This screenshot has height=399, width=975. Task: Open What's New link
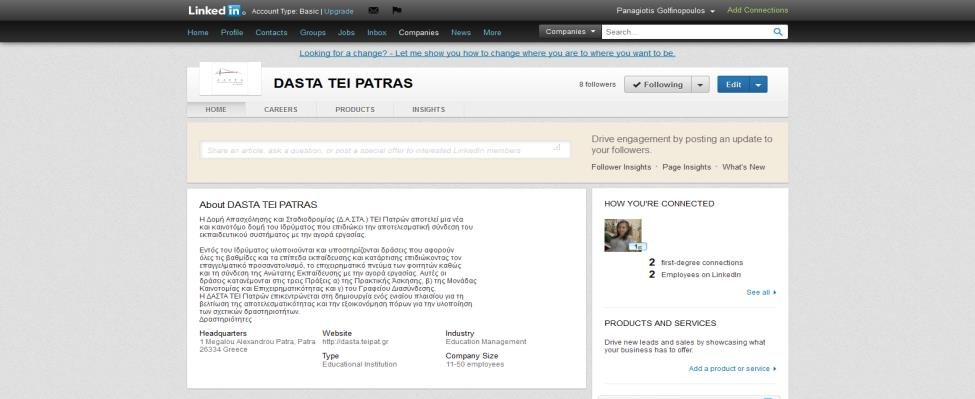point(744,167)
